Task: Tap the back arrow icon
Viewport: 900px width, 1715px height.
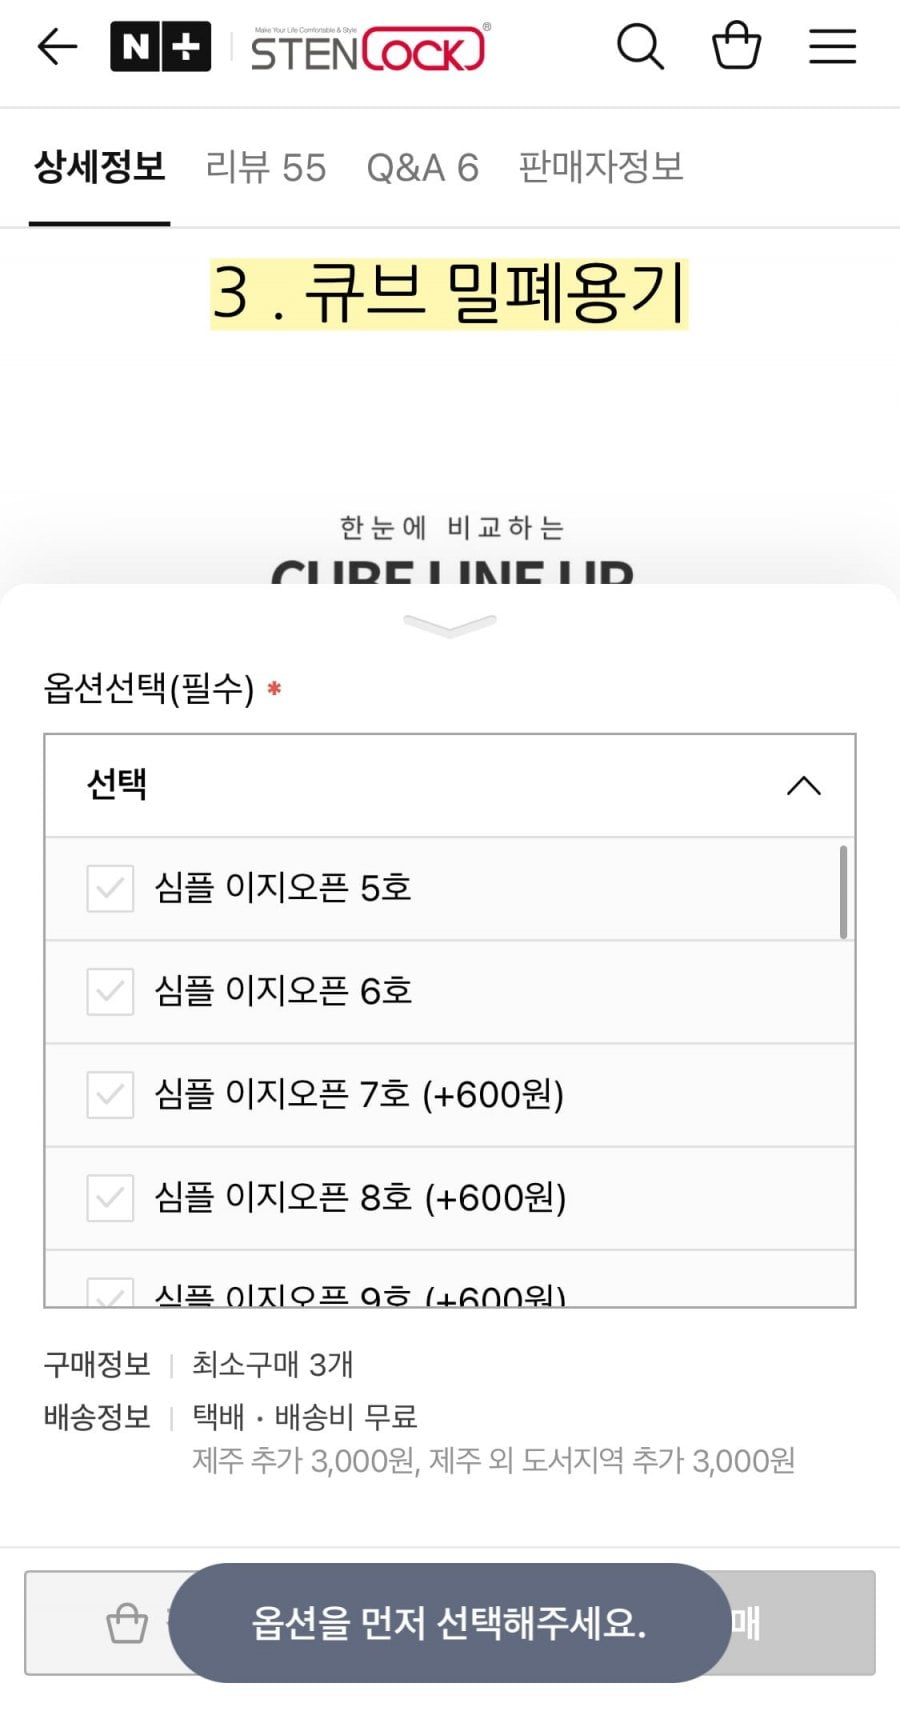Action: (x=57, y=47)
